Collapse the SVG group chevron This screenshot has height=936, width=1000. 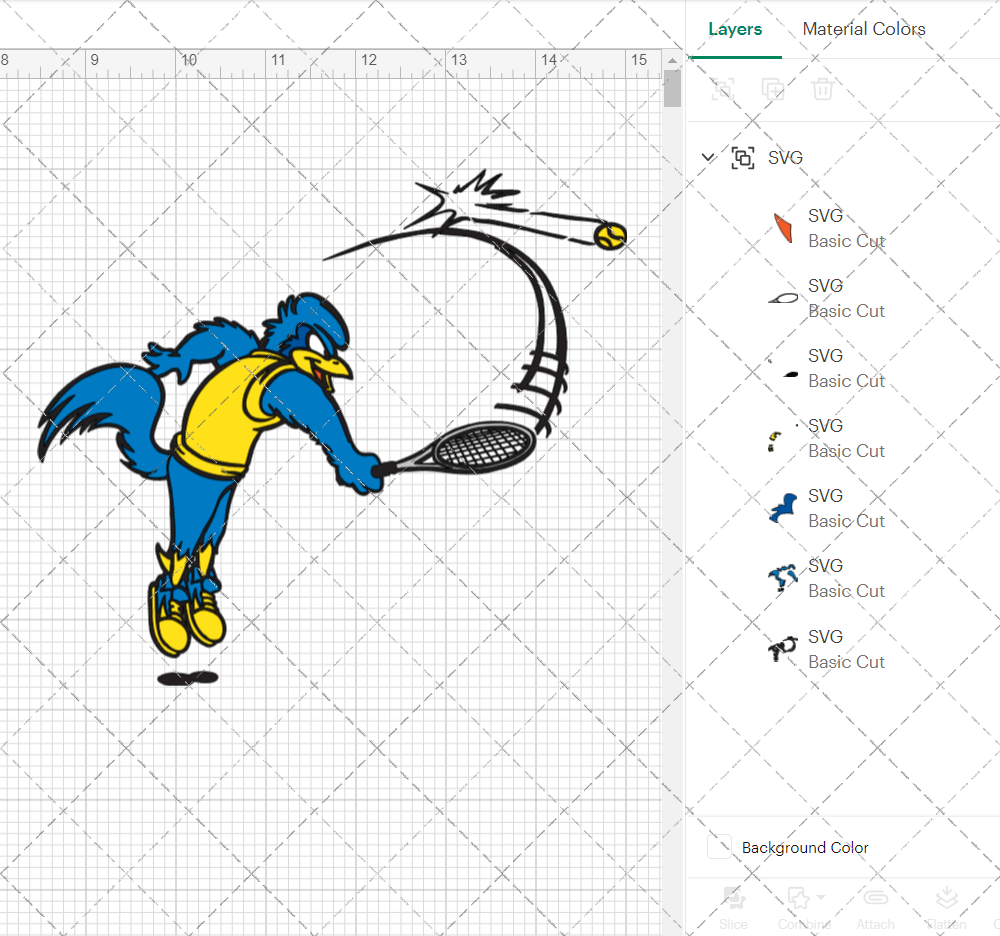[x=708, y=157]
